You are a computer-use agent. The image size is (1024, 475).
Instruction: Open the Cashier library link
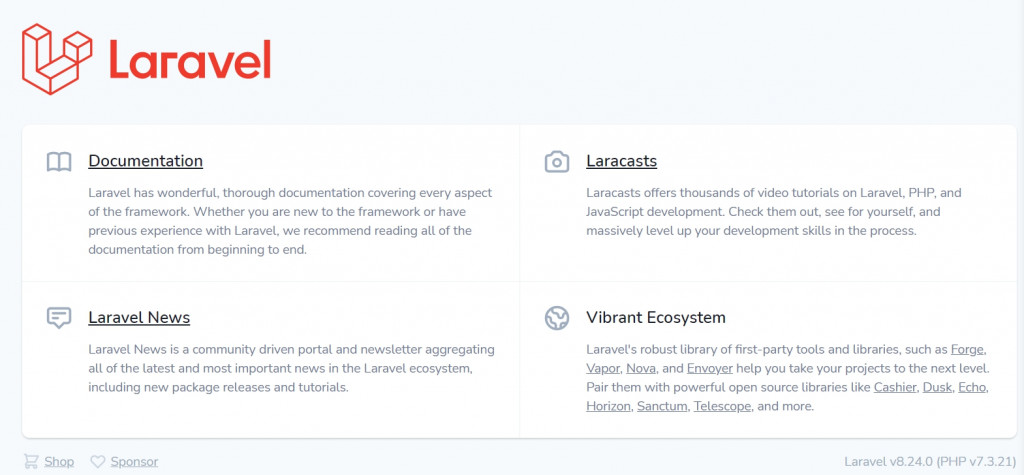[895, 387]
